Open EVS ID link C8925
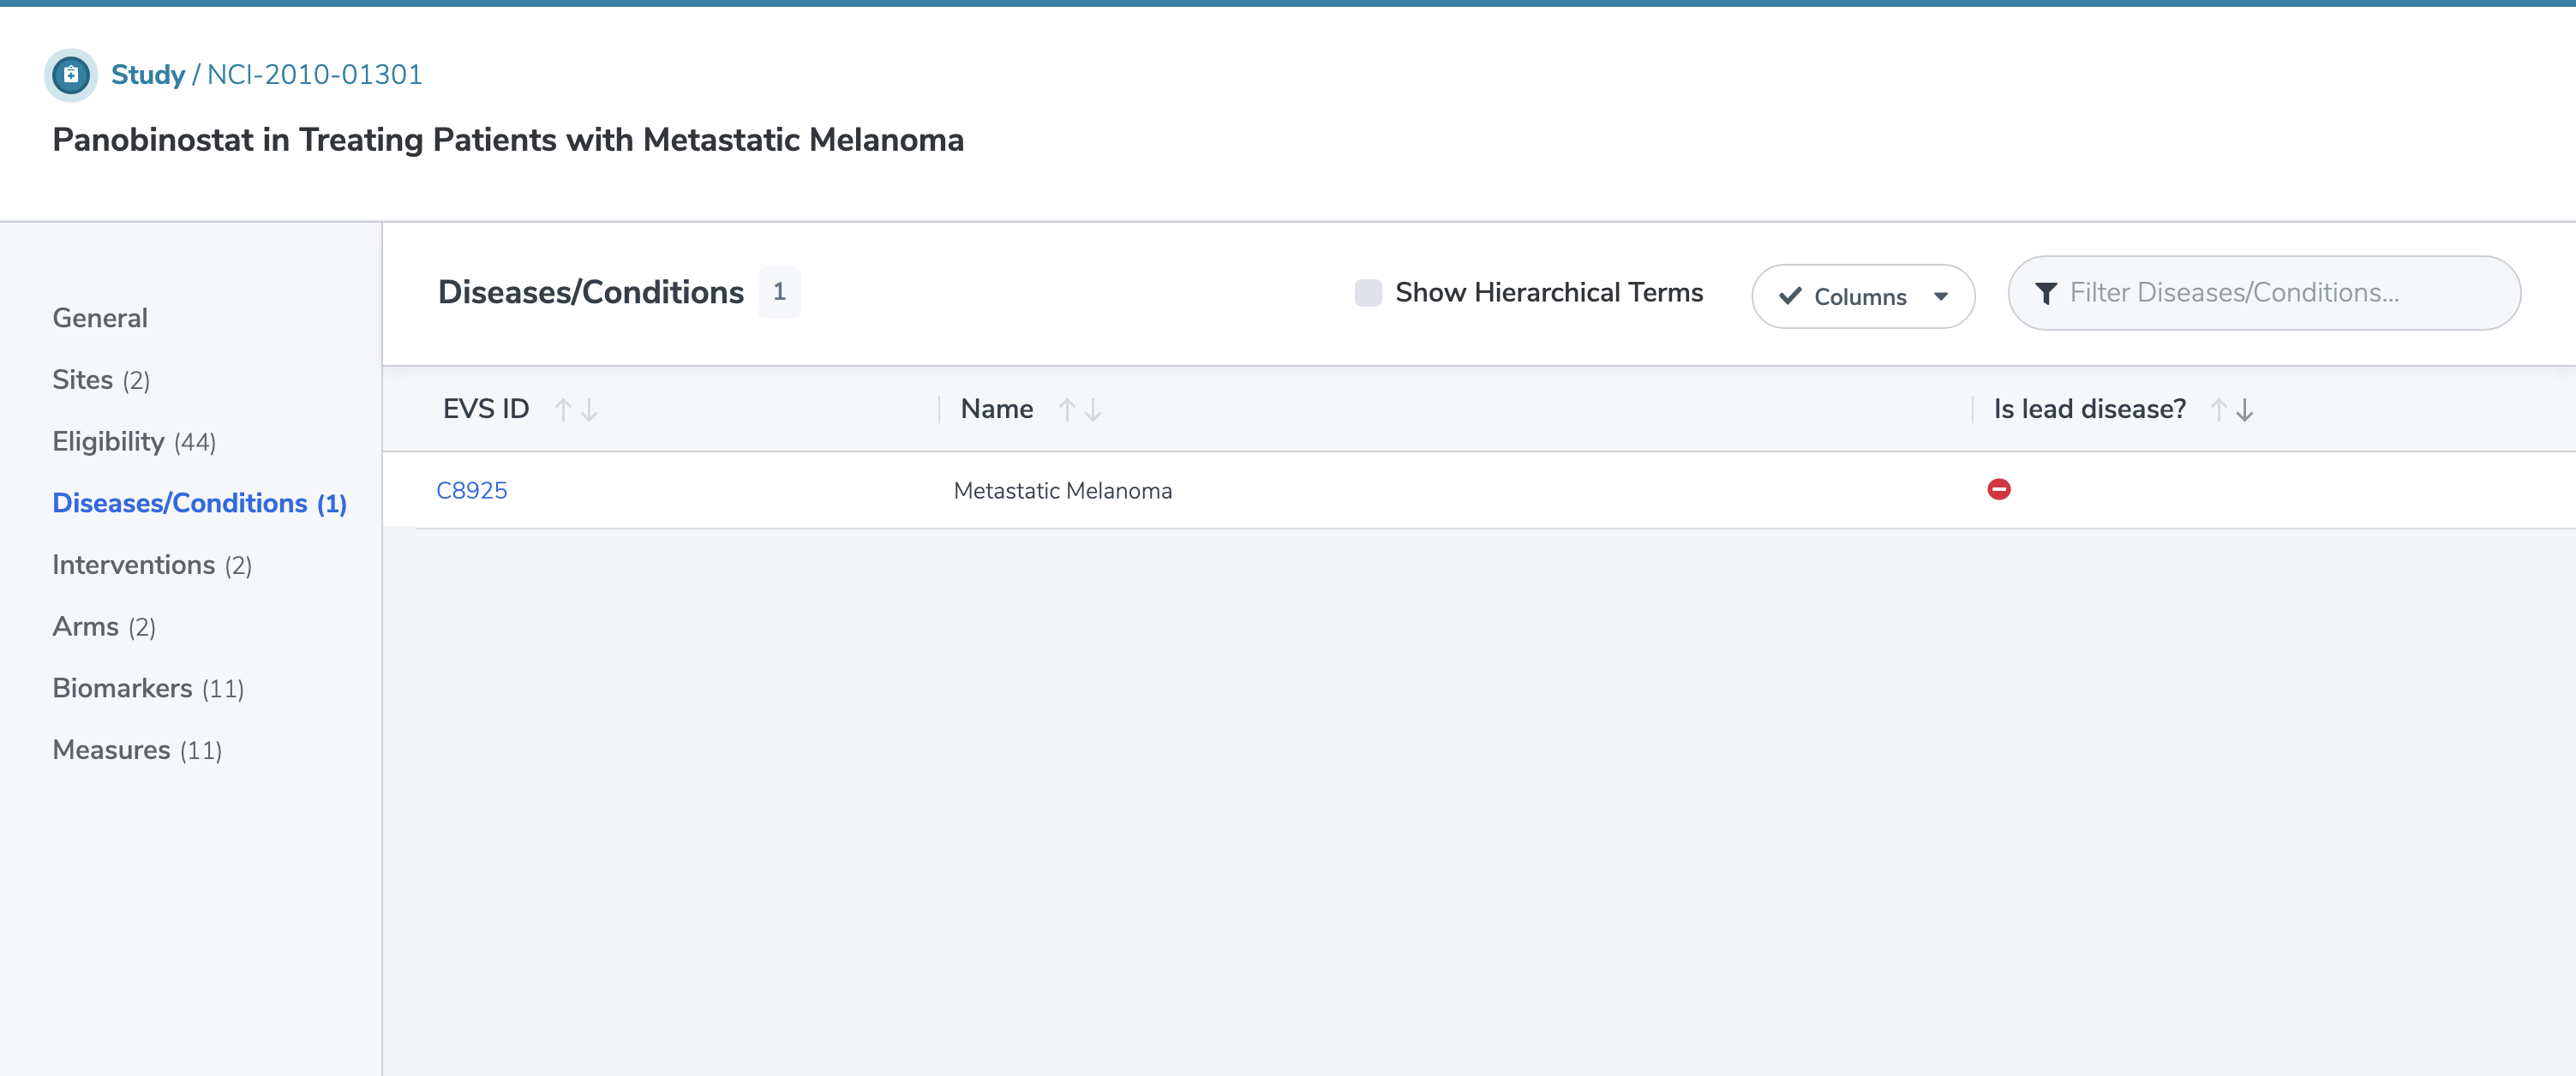 click(x=471, y=490)
